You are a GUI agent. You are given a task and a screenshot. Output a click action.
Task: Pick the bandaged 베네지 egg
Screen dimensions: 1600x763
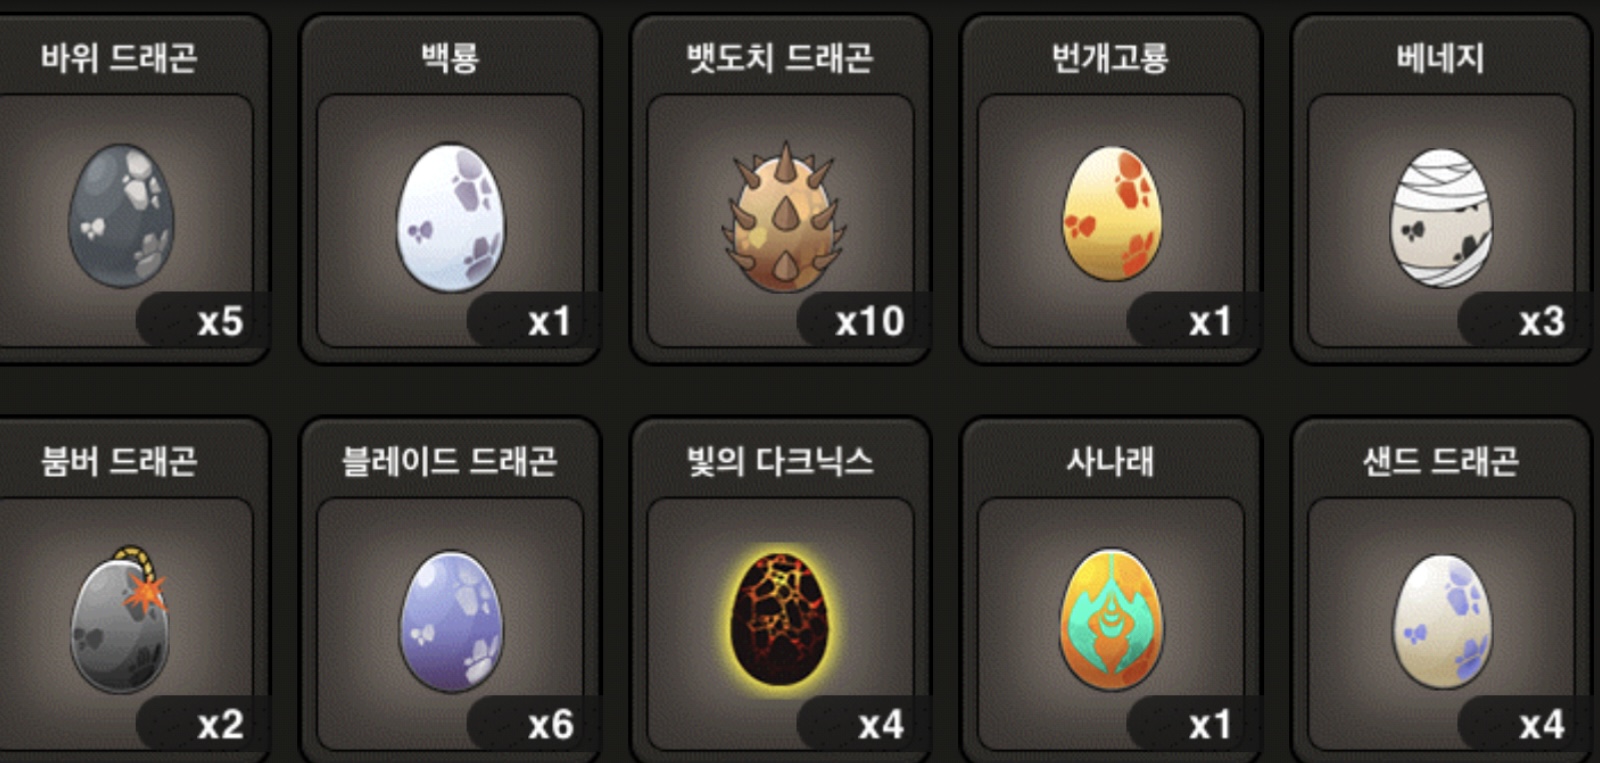1441,217
